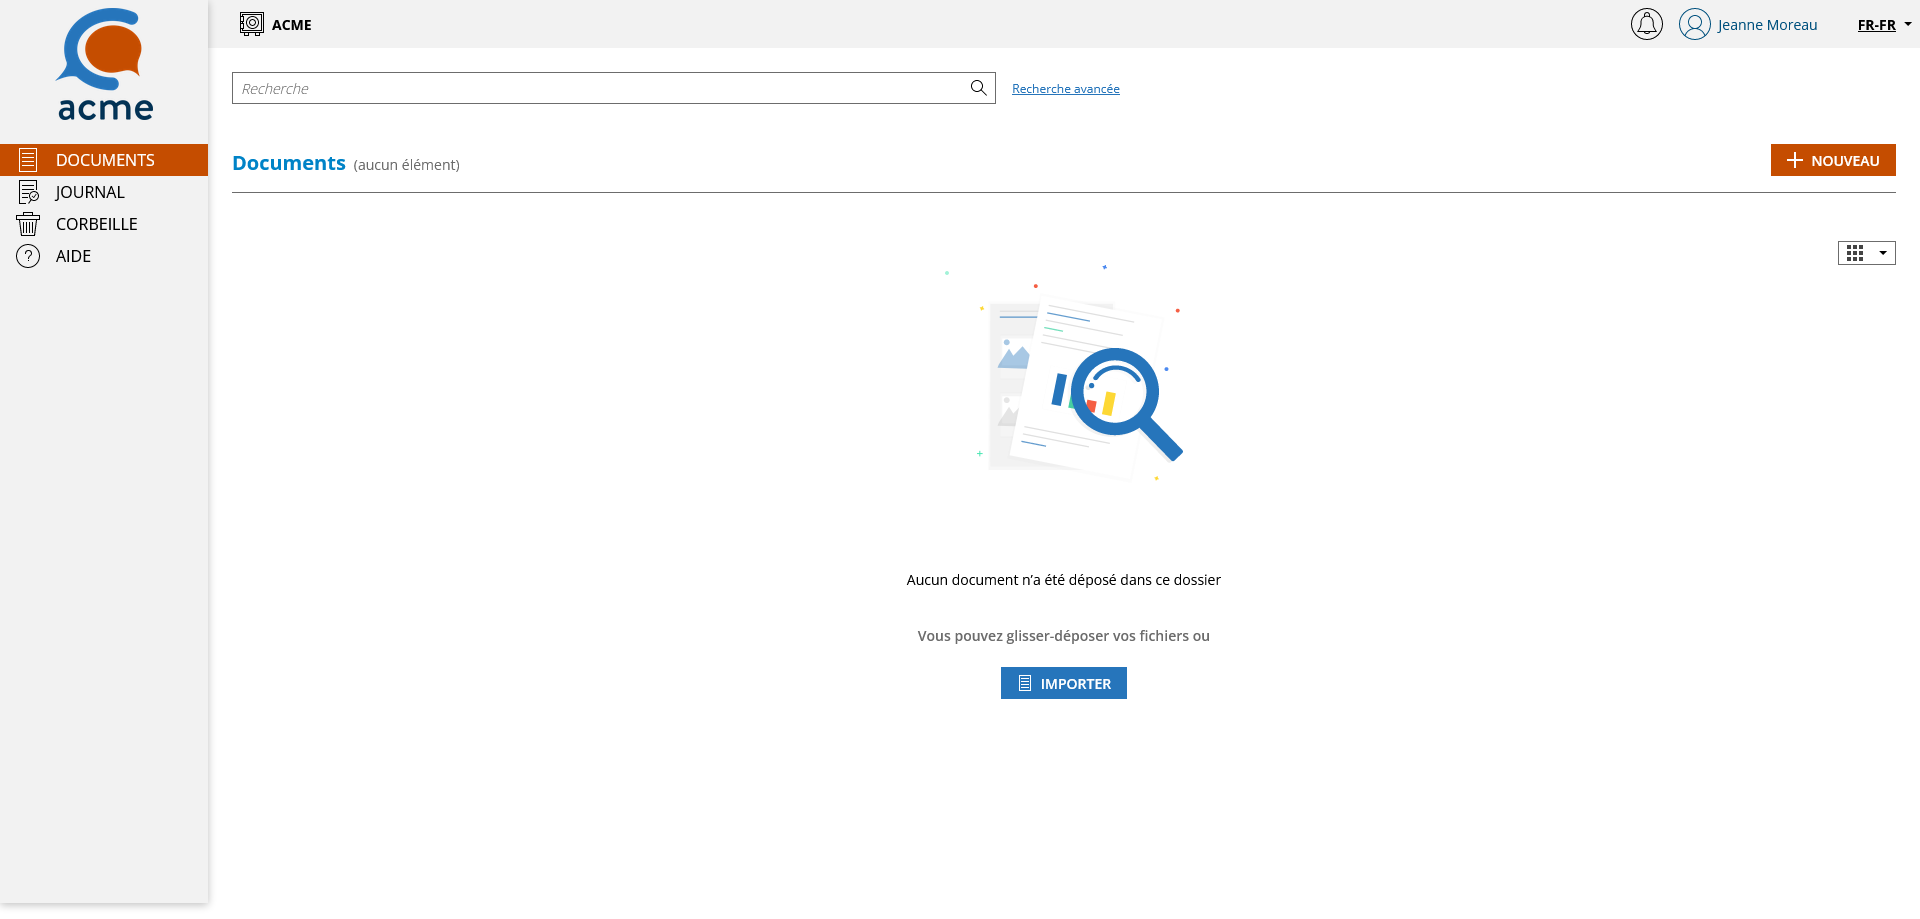Click '(aucun élément)' count text
Image resolution: width=1920 pixels, height=919 pixels.
[x=406, y=165]
